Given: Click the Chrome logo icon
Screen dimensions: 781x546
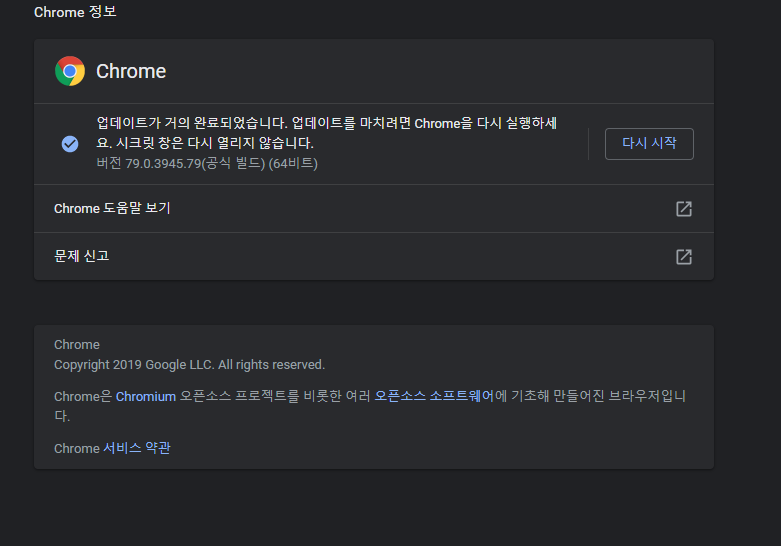Looking at the screenshot, I should click(70, 71).
